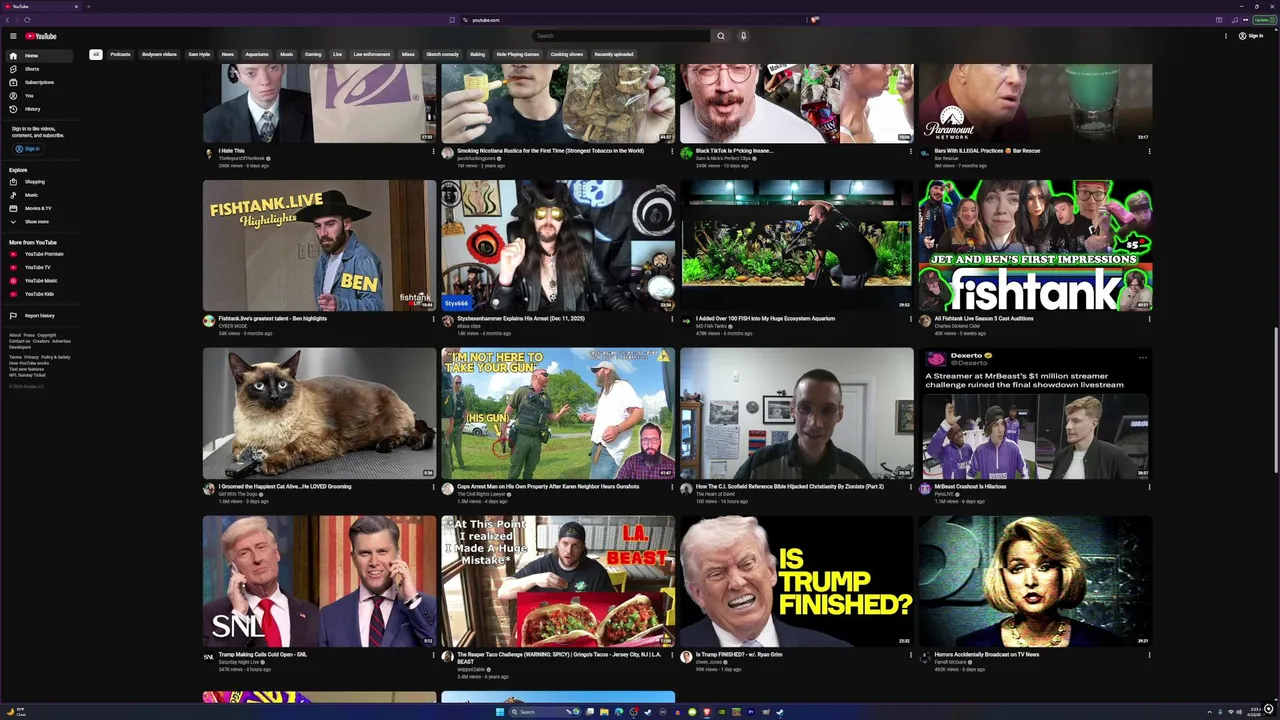Open History from the sidebar

click(38, 109)
